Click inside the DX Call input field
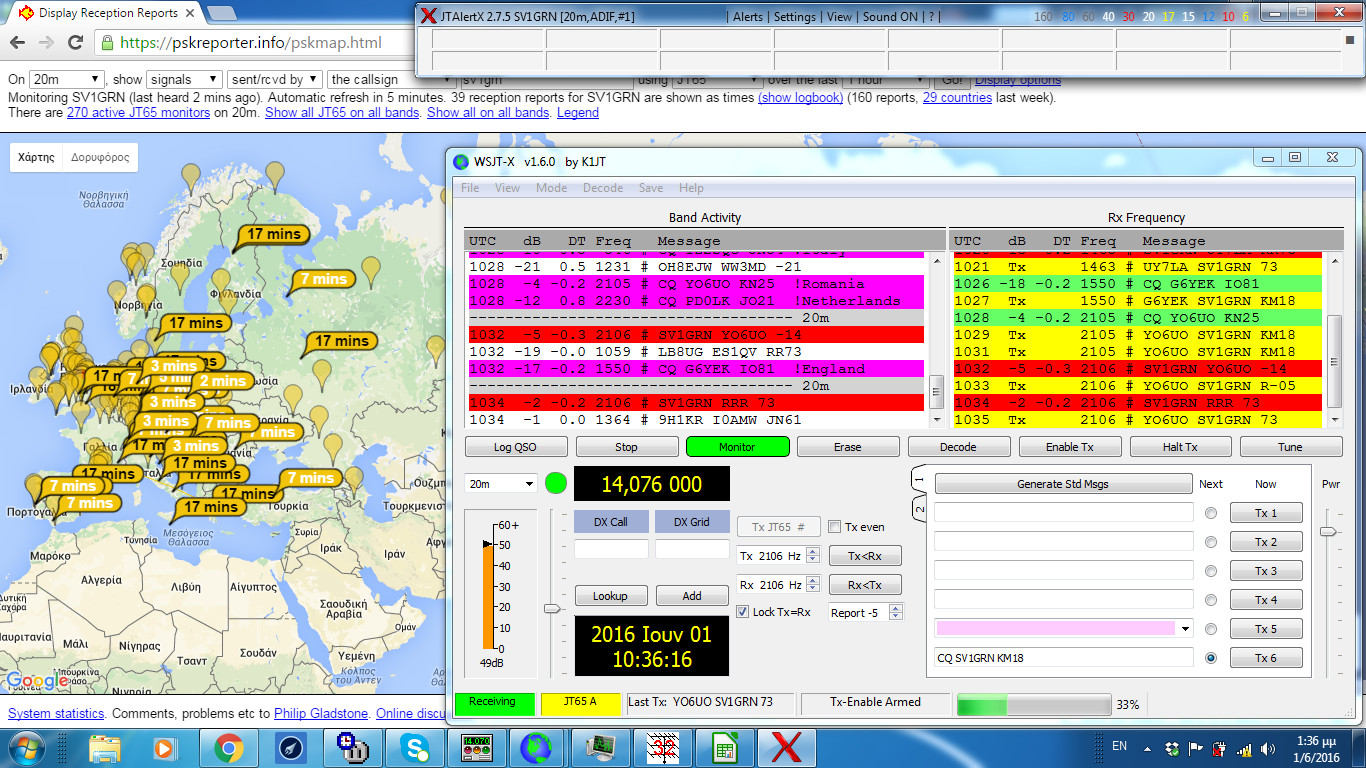The image size is (1366, 768). click(x=610, y=548)
